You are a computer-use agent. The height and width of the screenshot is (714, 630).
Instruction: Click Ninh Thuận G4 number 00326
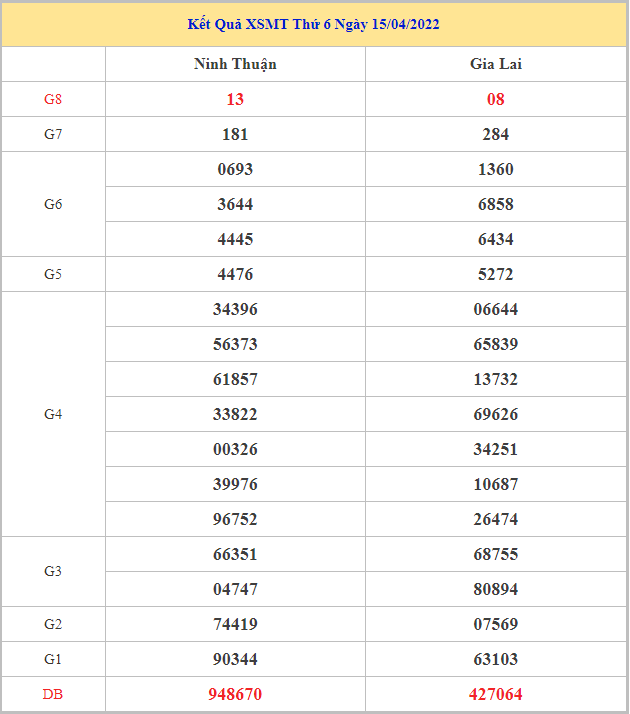pos(235,449)
